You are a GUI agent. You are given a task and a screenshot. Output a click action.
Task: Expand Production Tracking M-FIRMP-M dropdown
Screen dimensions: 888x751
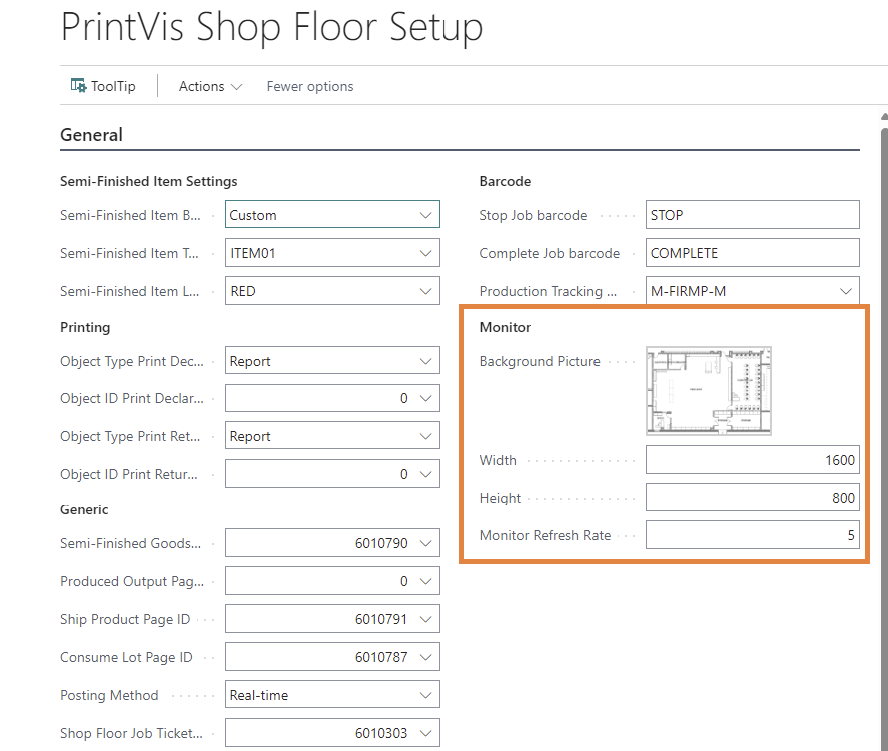click(x=846, y=291)
